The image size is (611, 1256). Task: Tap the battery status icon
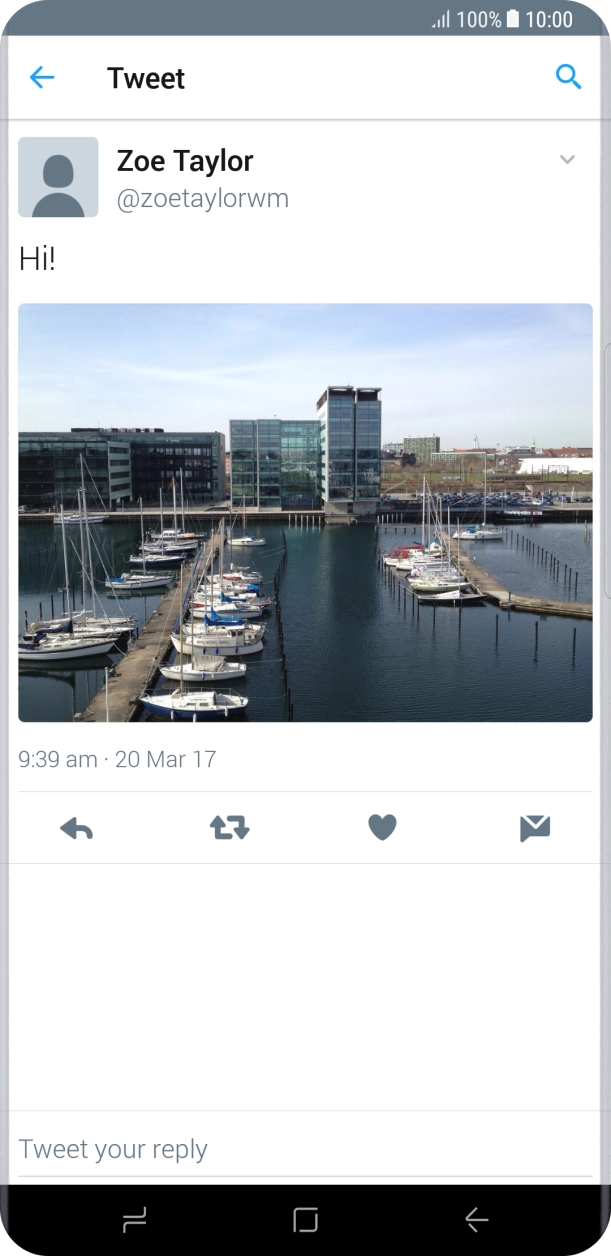pos(513,19)
